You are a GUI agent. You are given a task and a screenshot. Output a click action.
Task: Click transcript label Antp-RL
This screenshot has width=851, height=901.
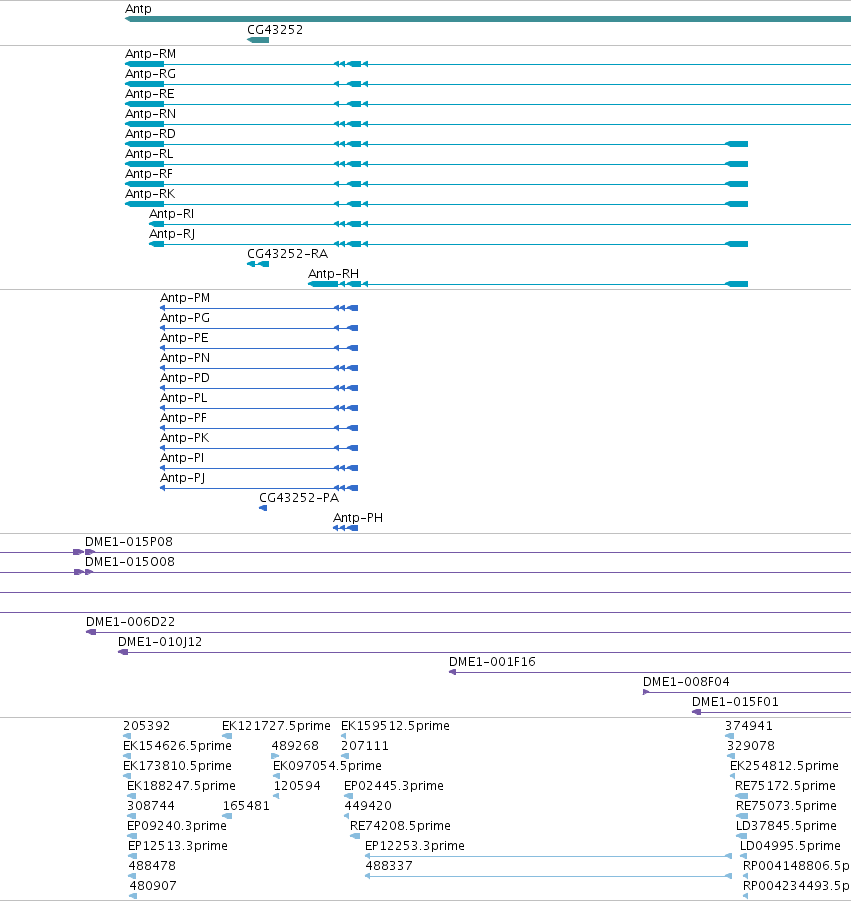click(149, 154)
